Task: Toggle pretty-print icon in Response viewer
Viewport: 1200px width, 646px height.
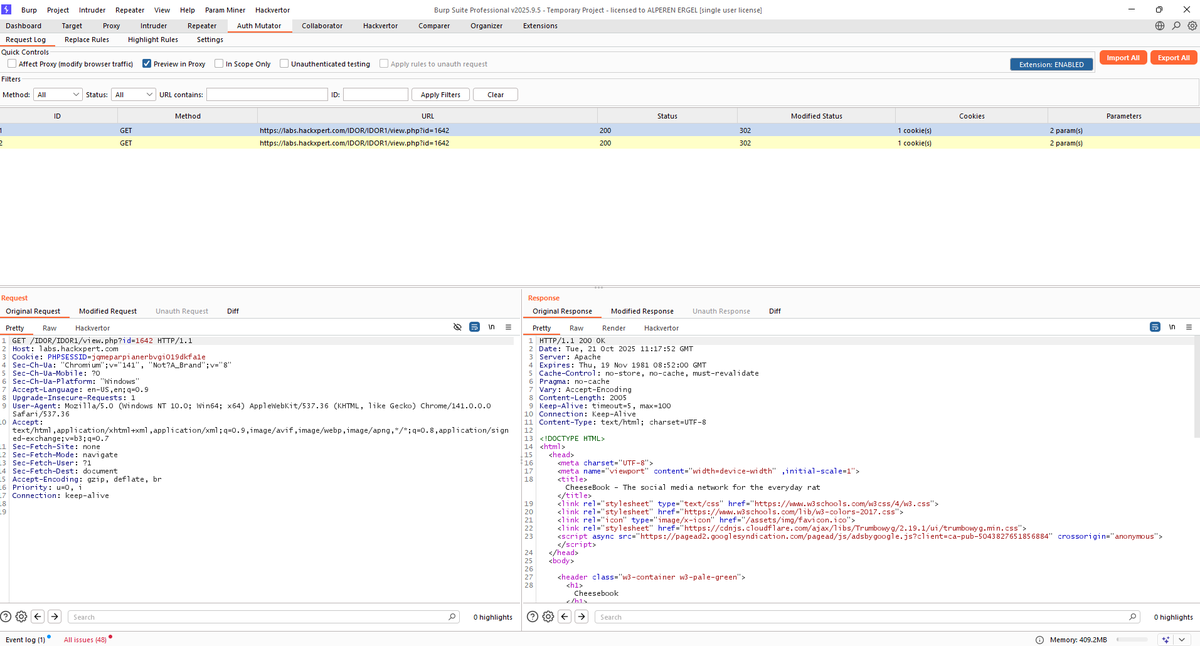Action: pos(1155,327)
